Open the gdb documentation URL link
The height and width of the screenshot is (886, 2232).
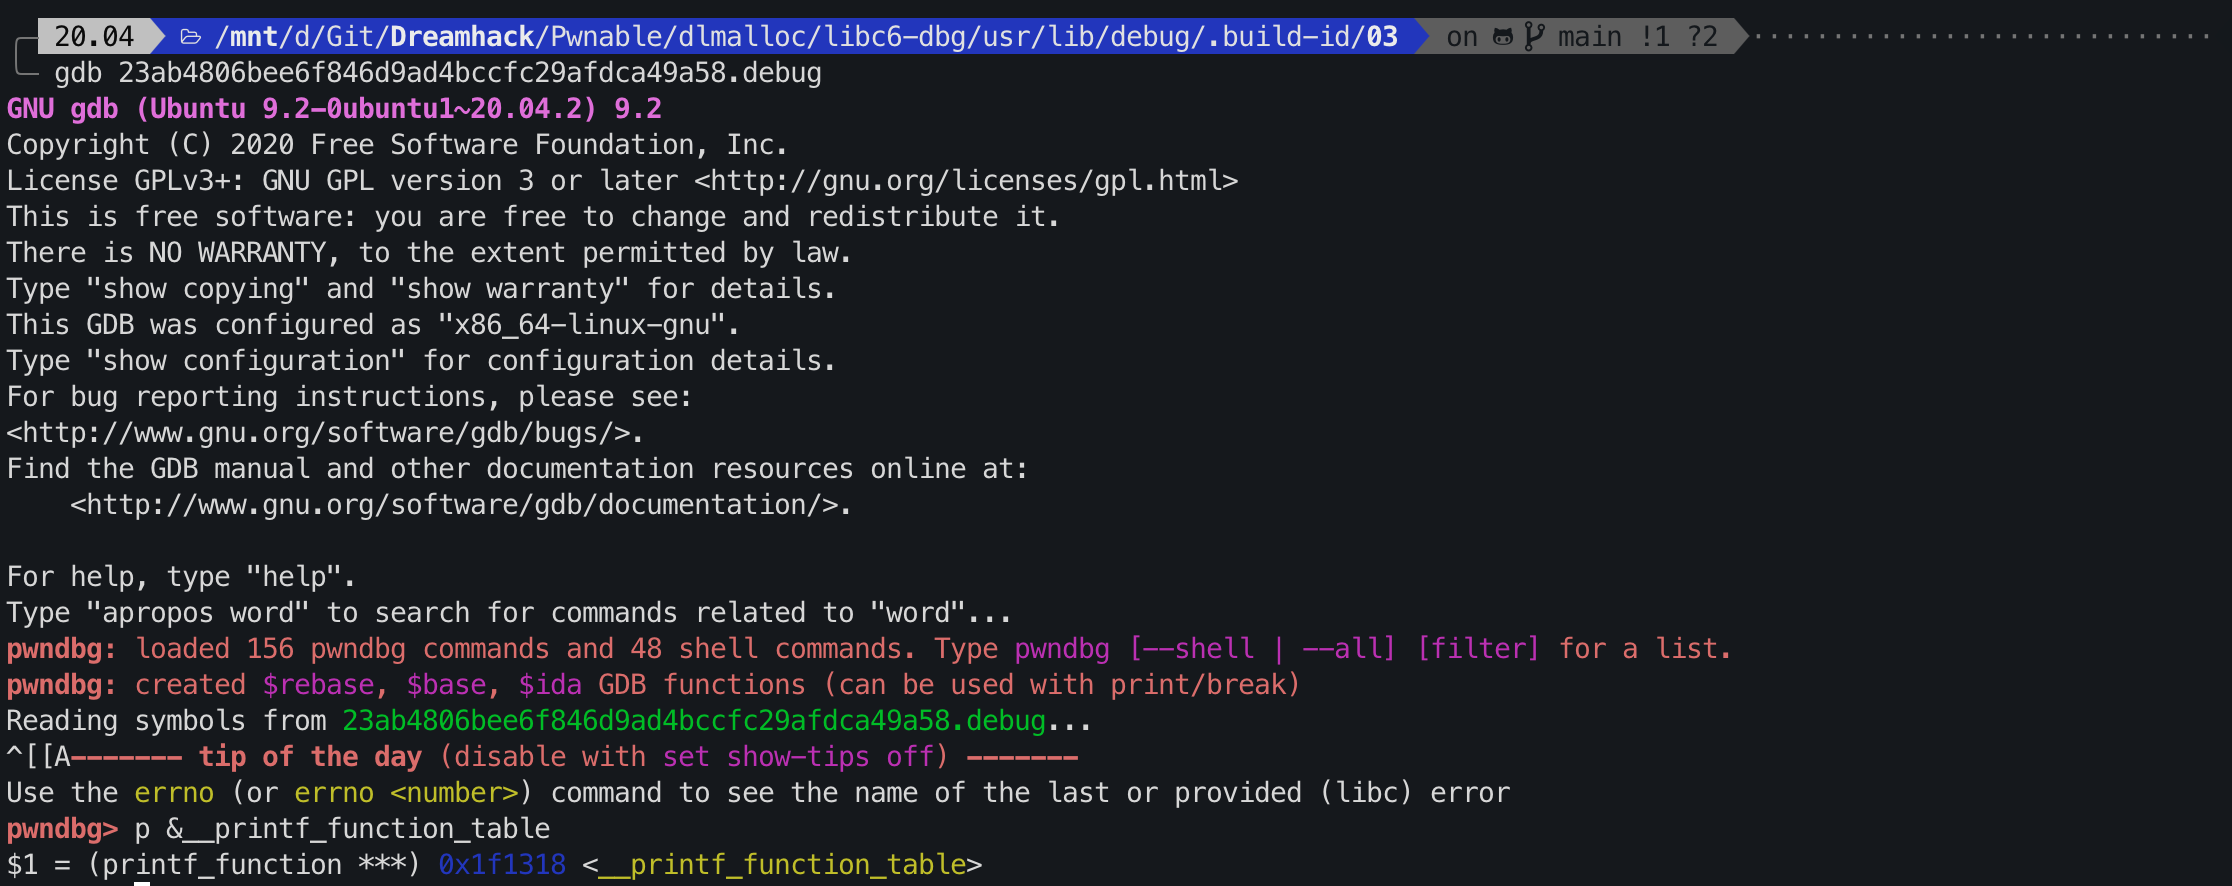[x=455, y=505]
